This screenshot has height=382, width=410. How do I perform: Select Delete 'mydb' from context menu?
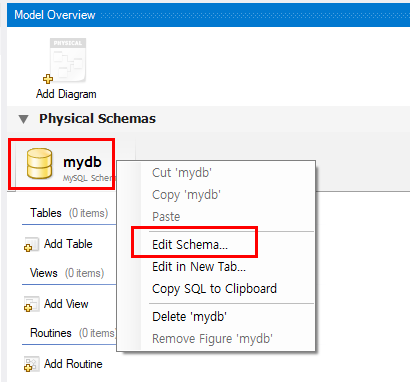pyautogui.click(x=189, y=316)
